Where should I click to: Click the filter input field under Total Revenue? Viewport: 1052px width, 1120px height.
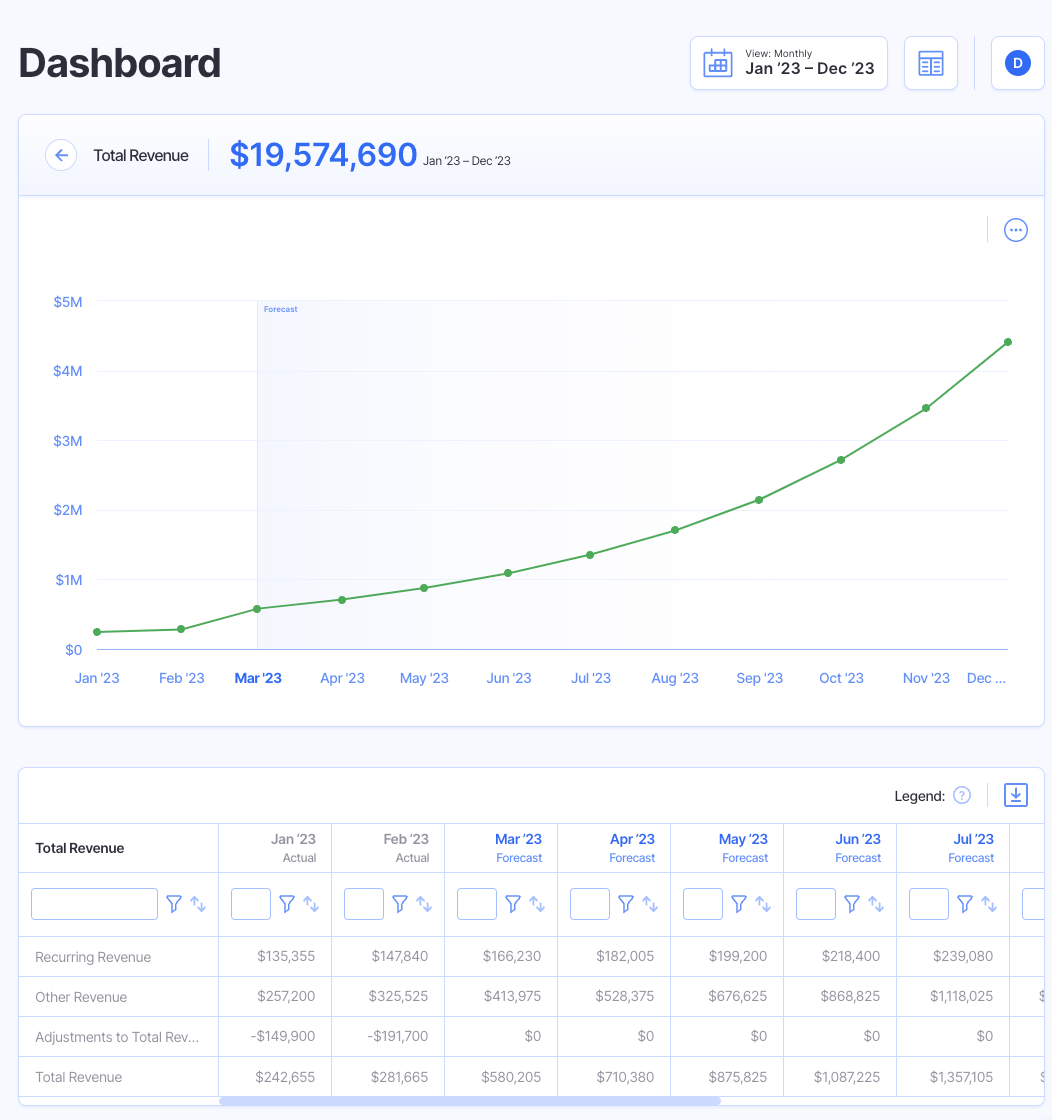pos(94,903)
